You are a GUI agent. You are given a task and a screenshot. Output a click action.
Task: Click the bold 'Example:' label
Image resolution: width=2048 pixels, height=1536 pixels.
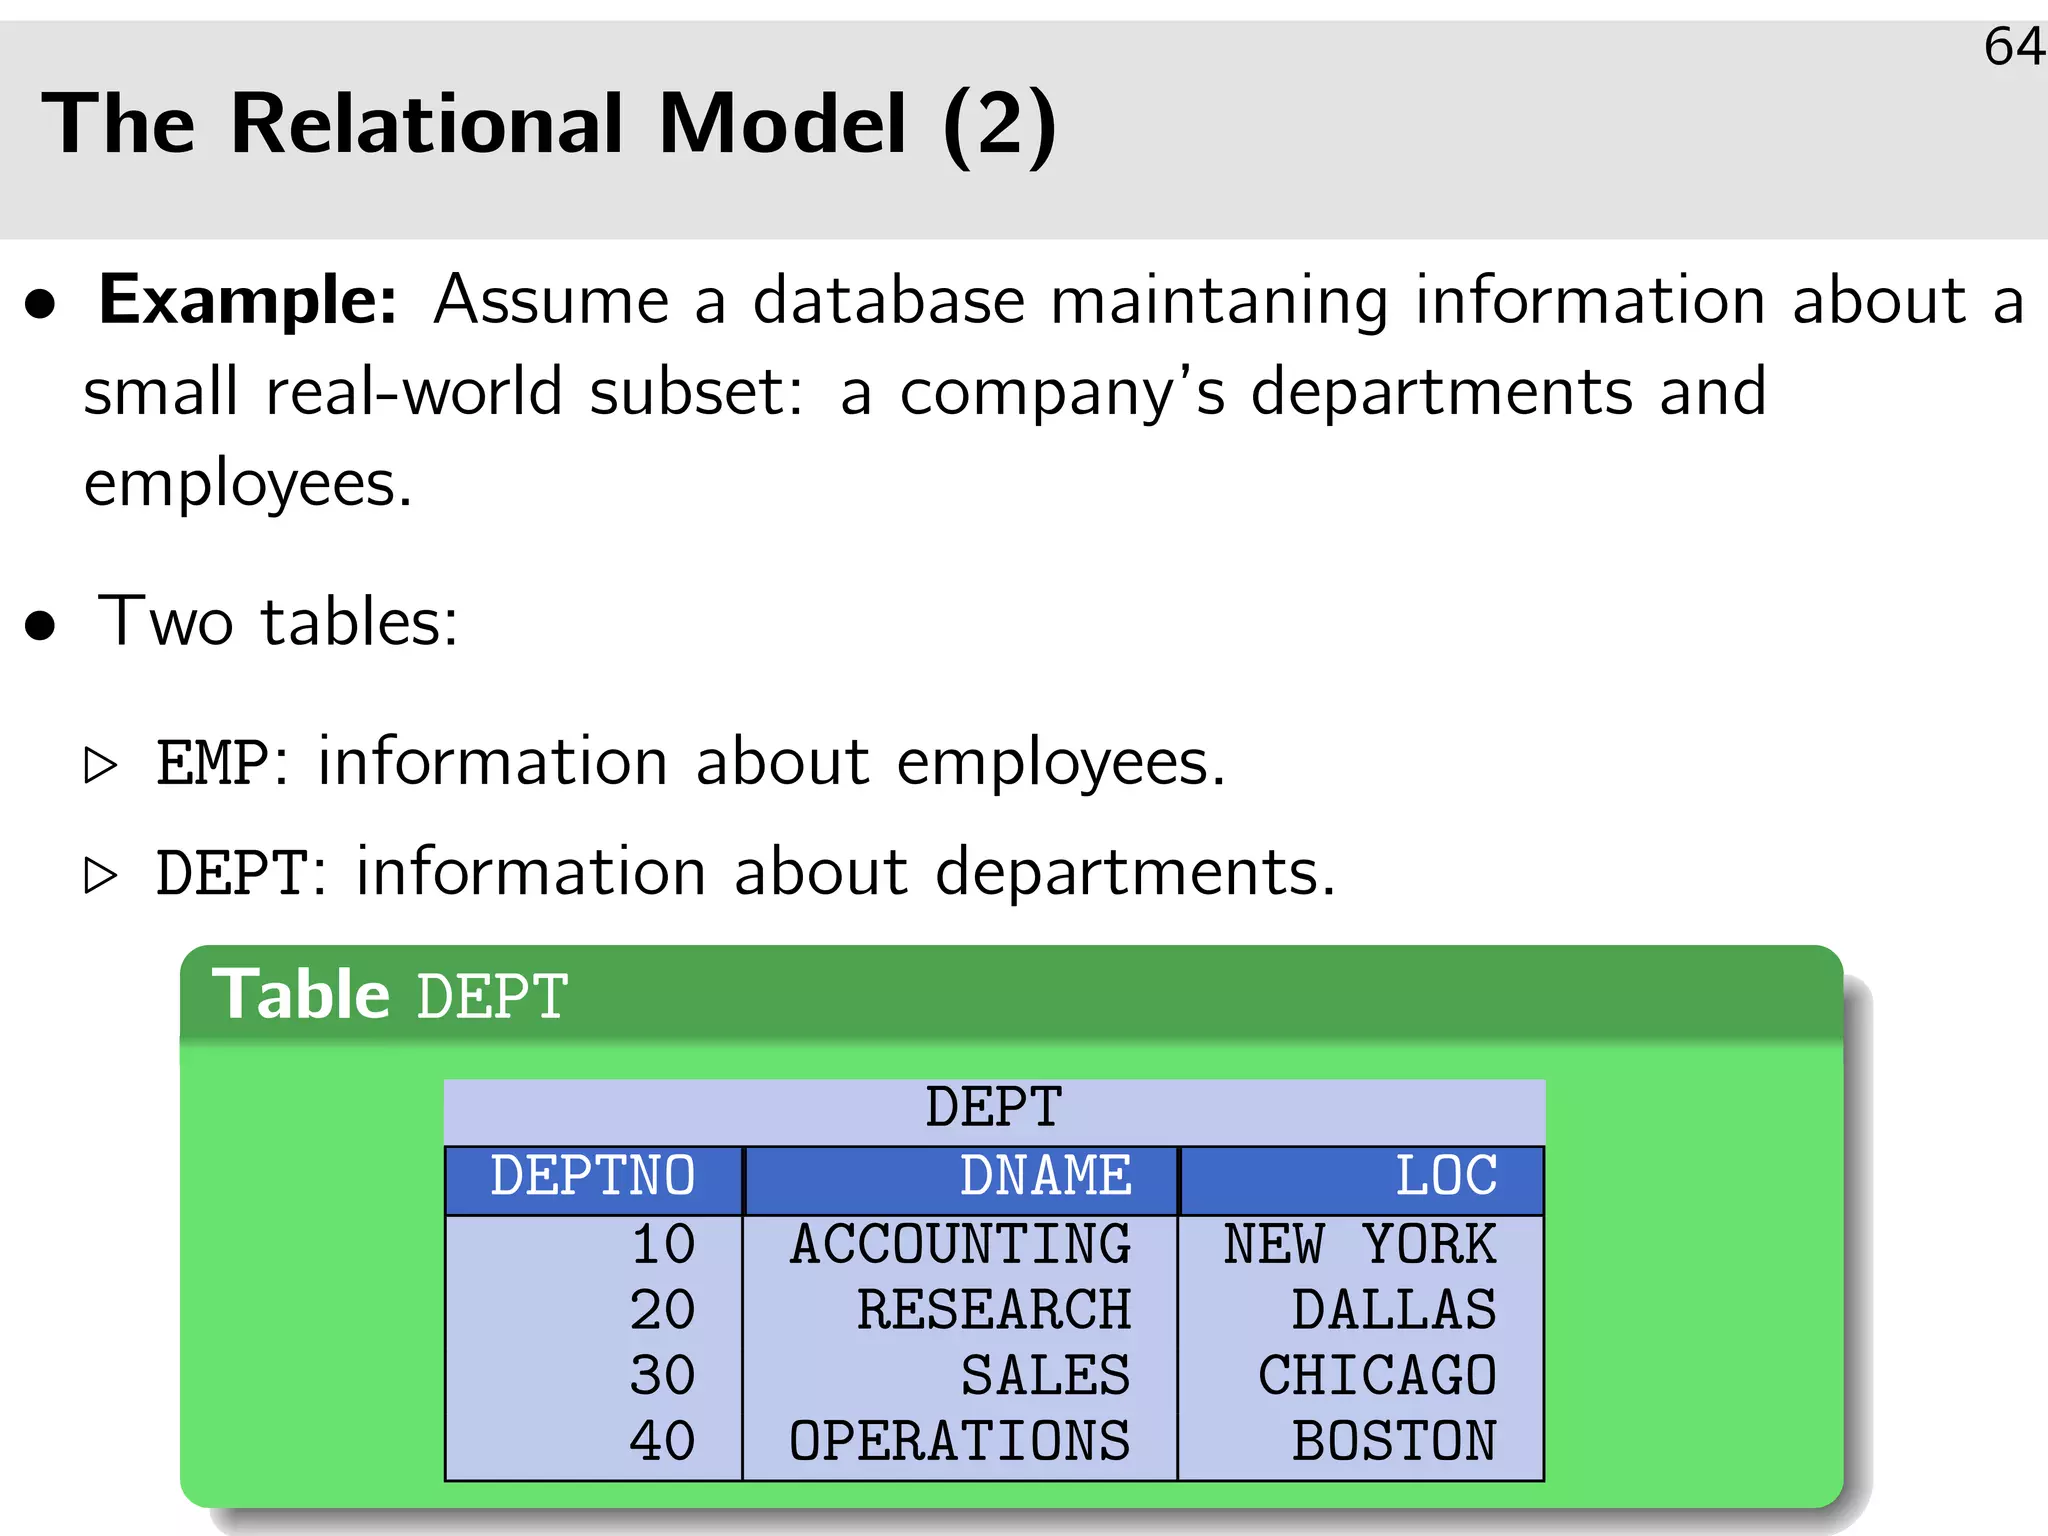pos(248,300)
